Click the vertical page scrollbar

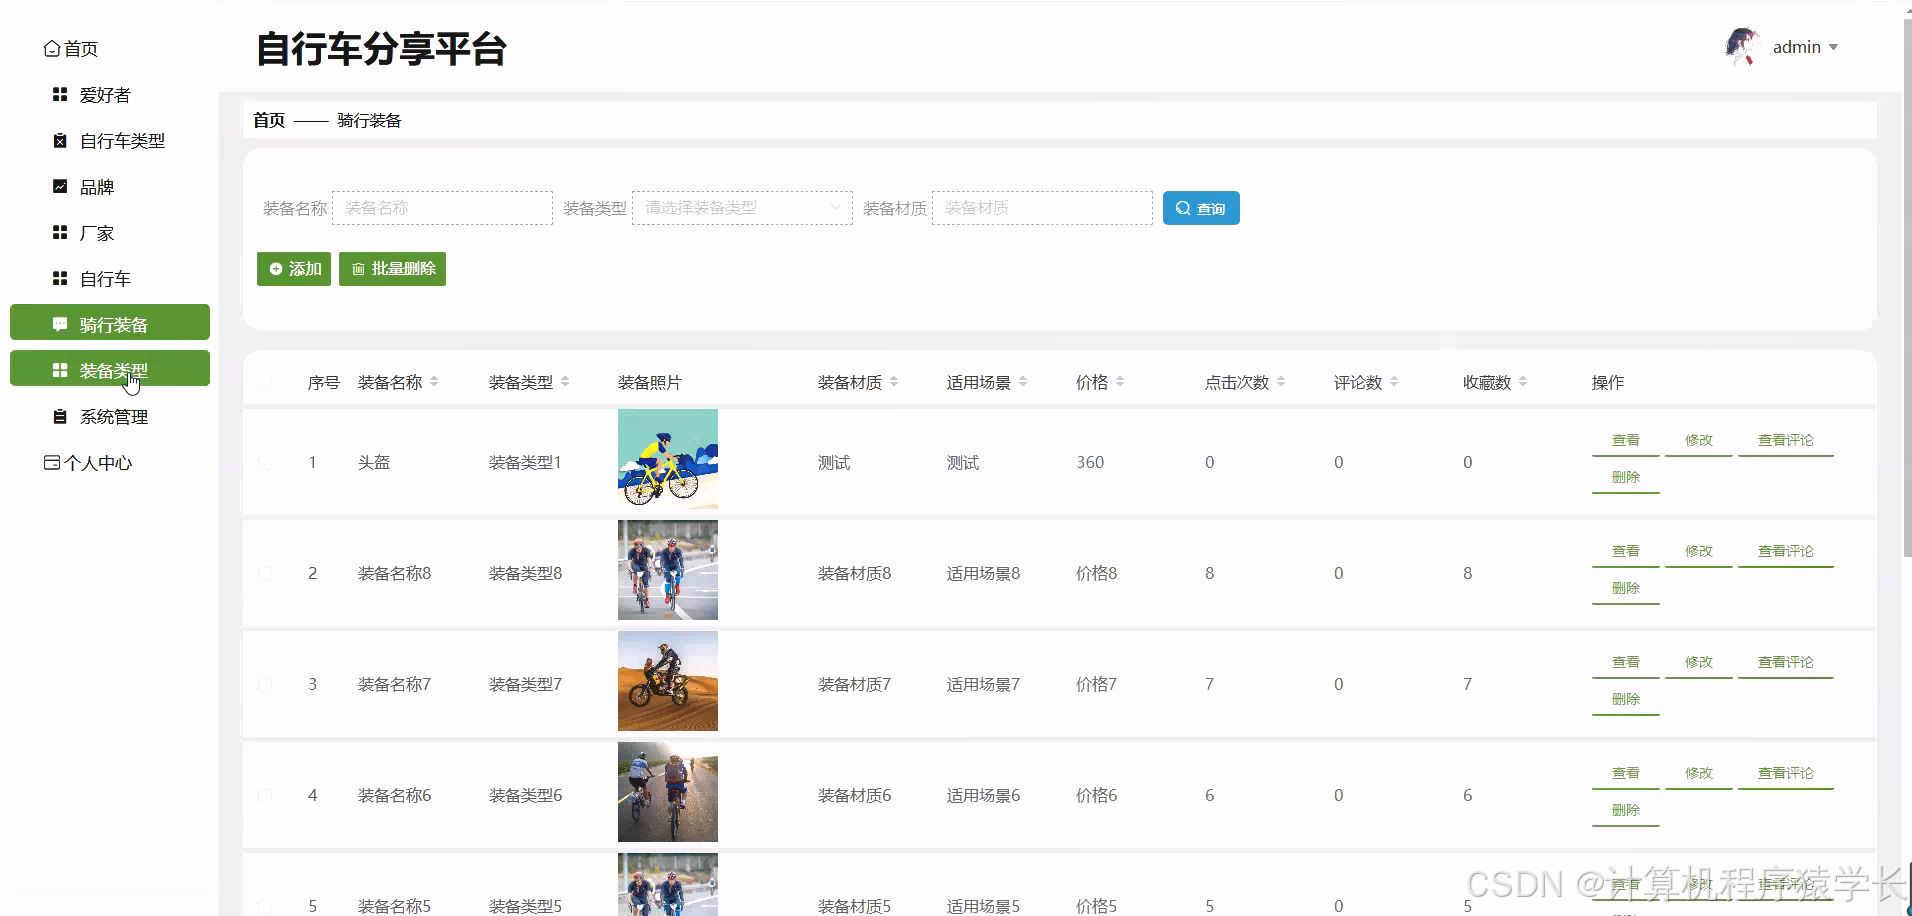[x=1907, y=290]
